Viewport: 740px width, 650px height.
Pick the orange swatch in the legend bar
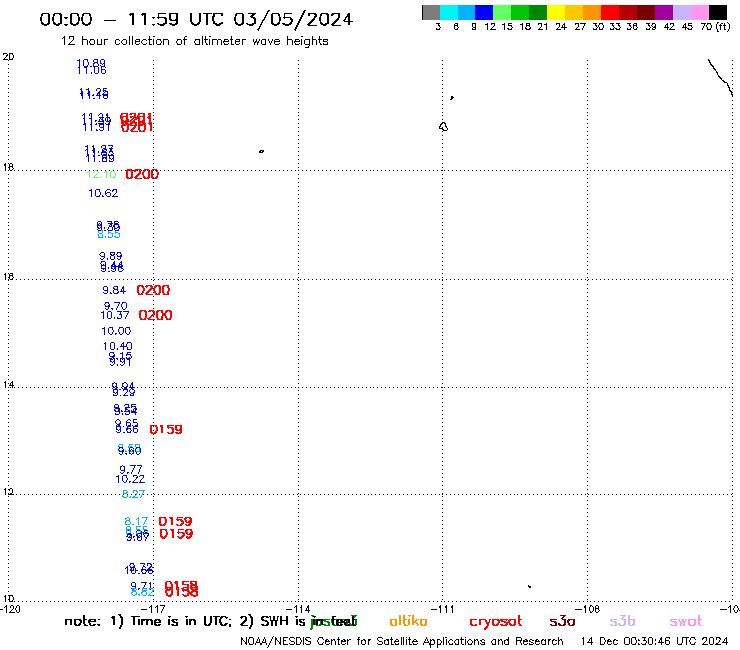(592, 12)
